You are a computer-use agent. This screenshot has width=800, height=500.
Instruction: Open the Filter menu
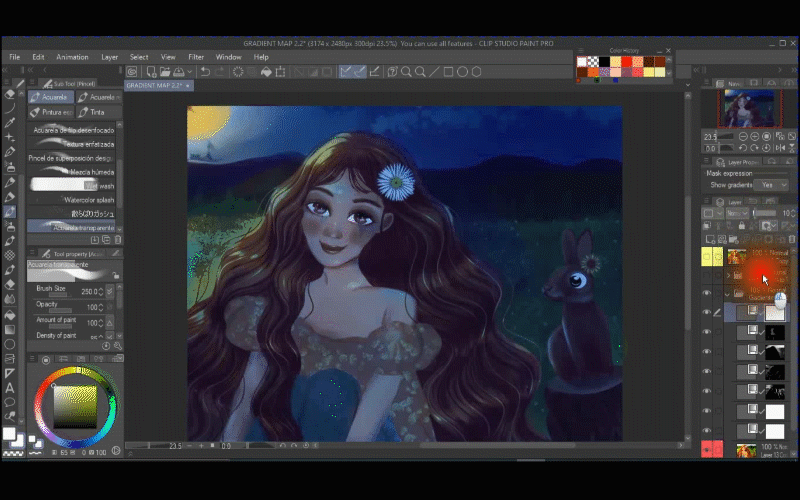point(196,57)
